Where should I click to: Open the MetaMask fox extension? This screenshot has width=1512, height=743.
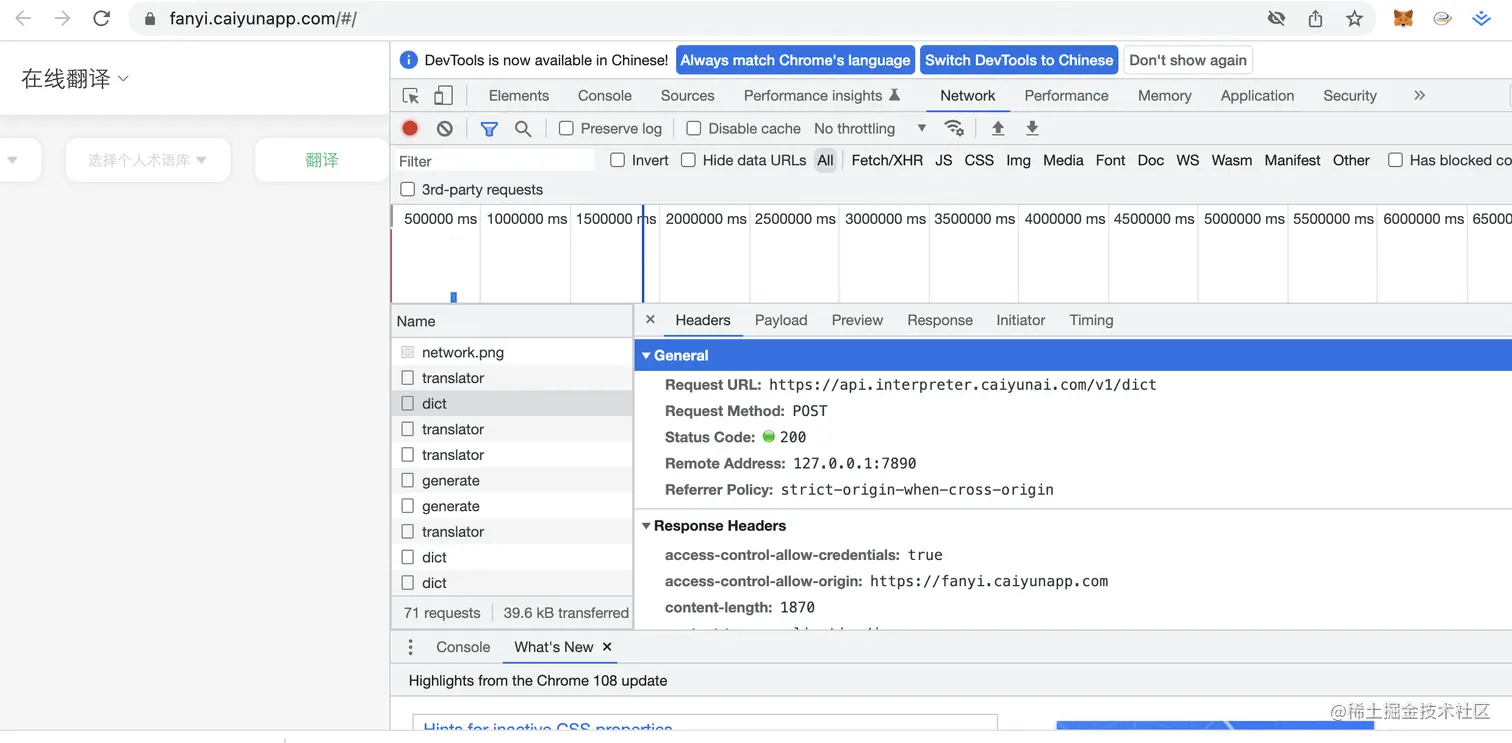tap(1403, 18)
